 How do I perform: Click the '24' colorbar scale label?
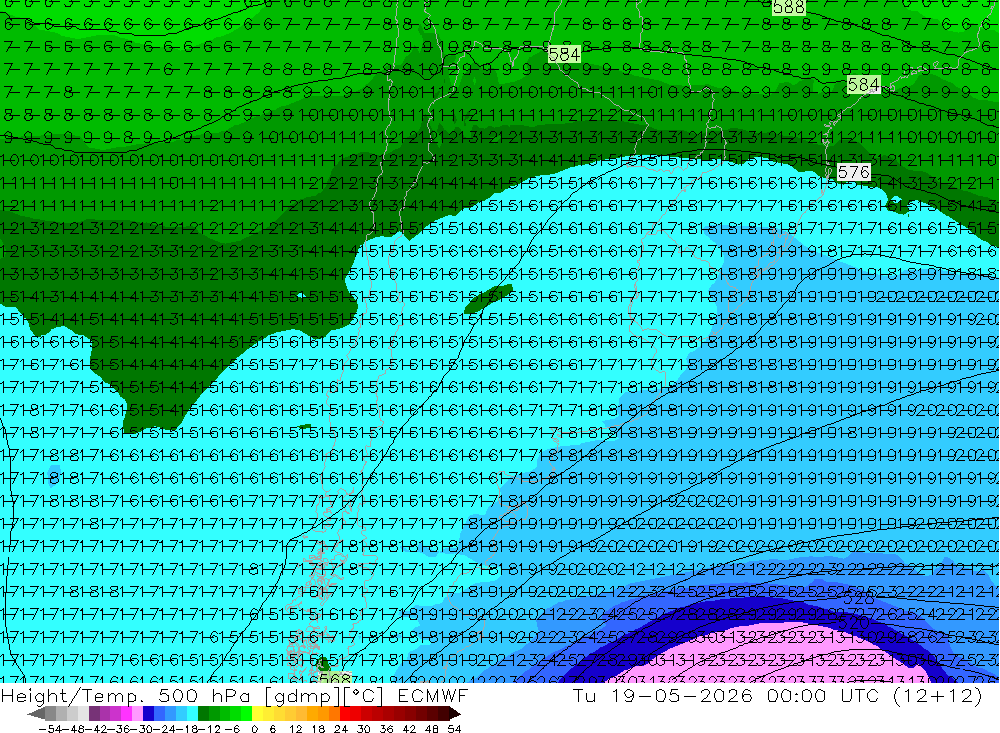(x=341, y=729)
